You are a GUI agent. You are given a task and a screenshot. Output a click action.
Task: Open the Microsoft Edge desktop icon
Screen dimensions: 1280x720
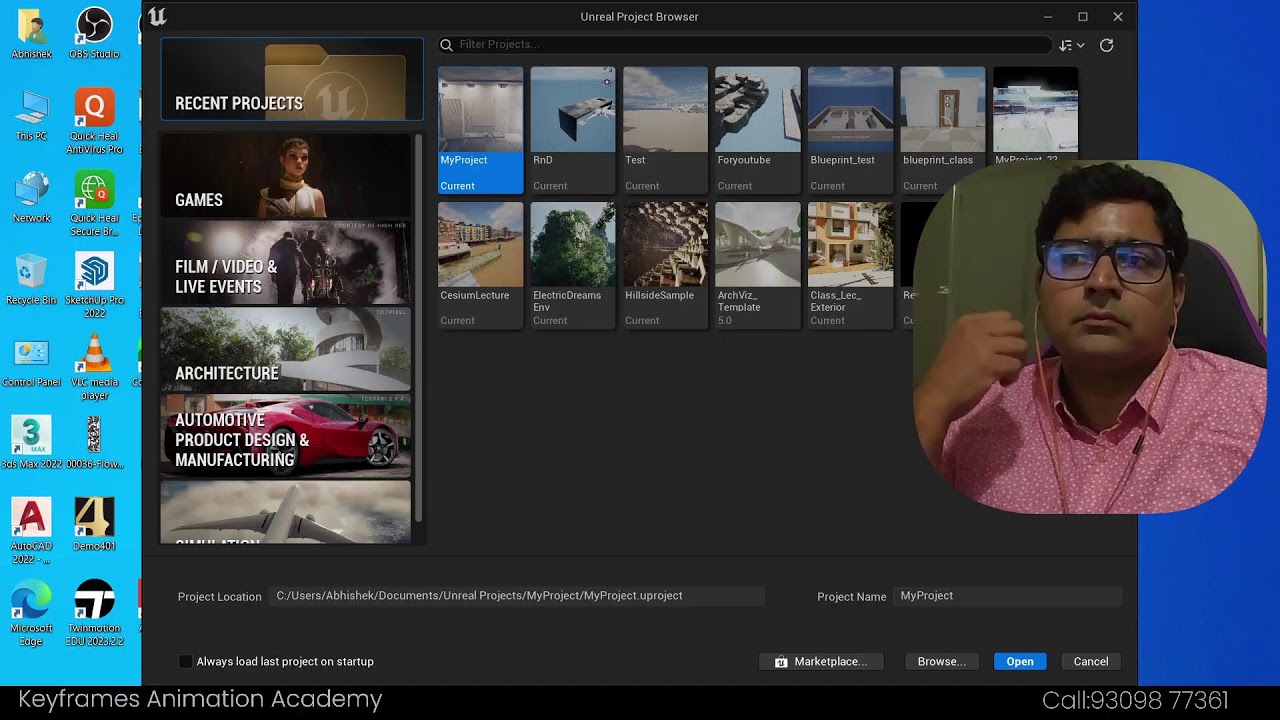point(31,614)
